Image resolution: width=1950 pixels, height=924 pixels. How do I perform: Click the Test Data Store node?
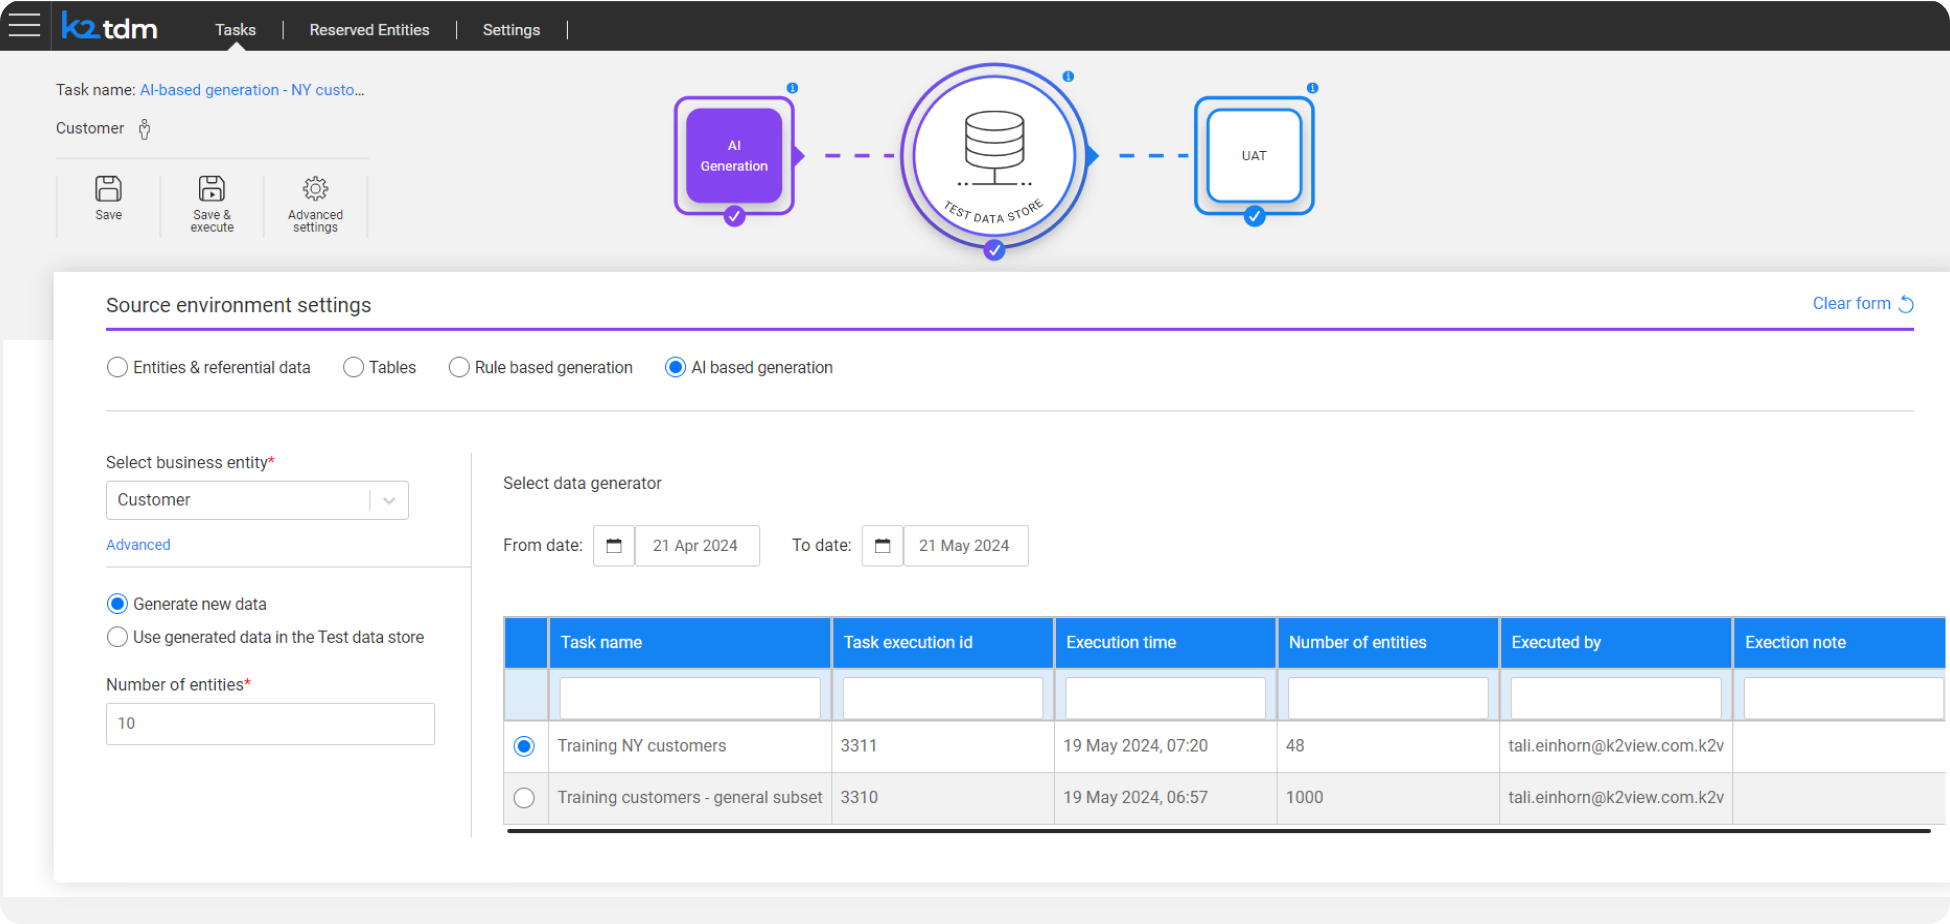(x=993, y=157)
